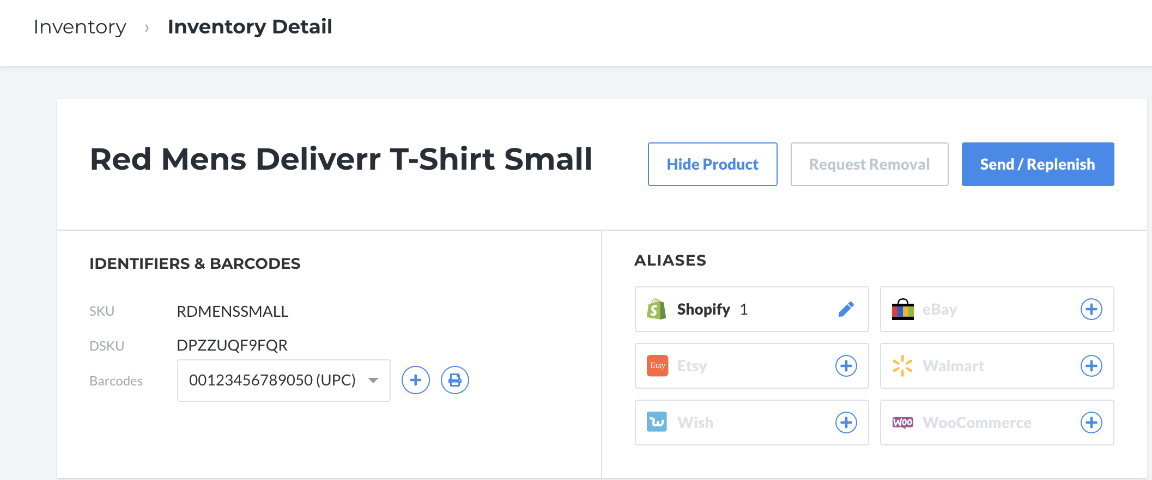Add a new barcode with plus icon
This screenshot has width=1152, height=480.
pos(415,380)
